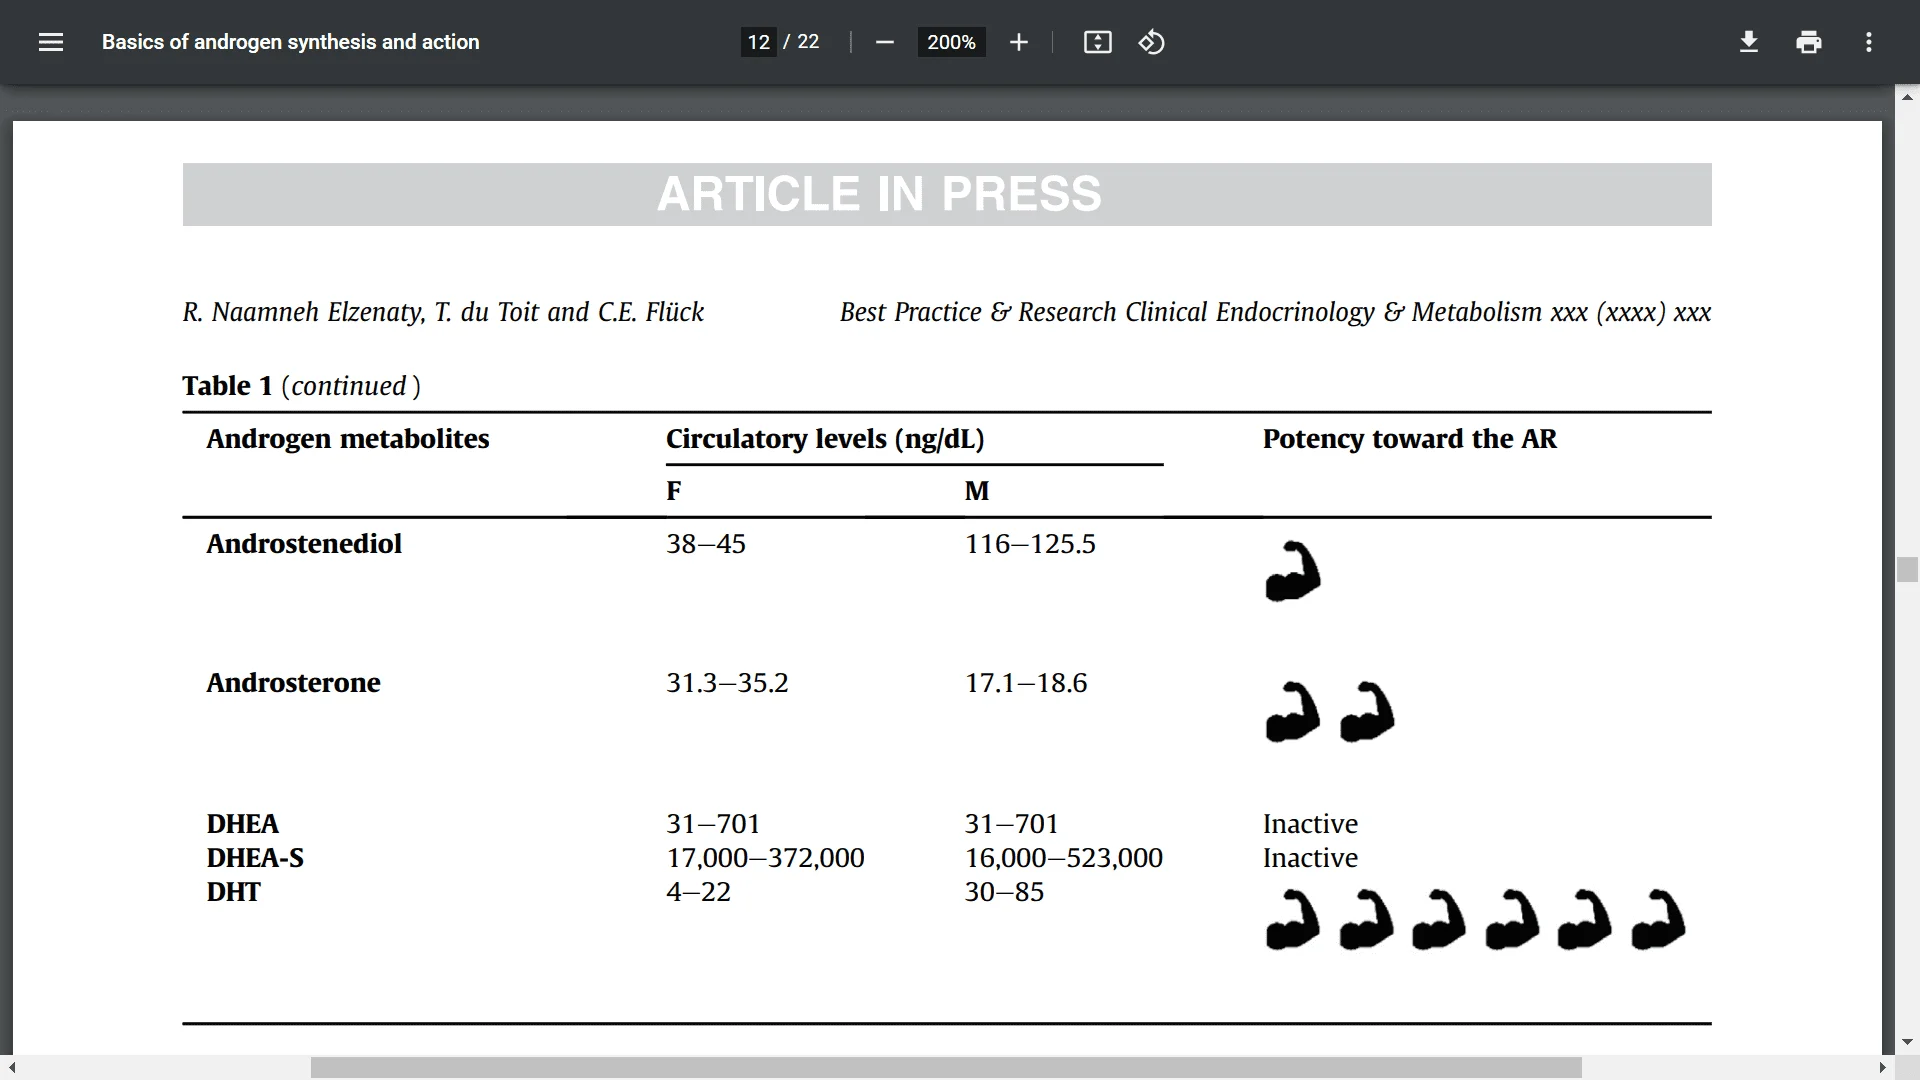
Task: Click the vertical scrollbar down arrow
Action: (x=1907, y=1042)
